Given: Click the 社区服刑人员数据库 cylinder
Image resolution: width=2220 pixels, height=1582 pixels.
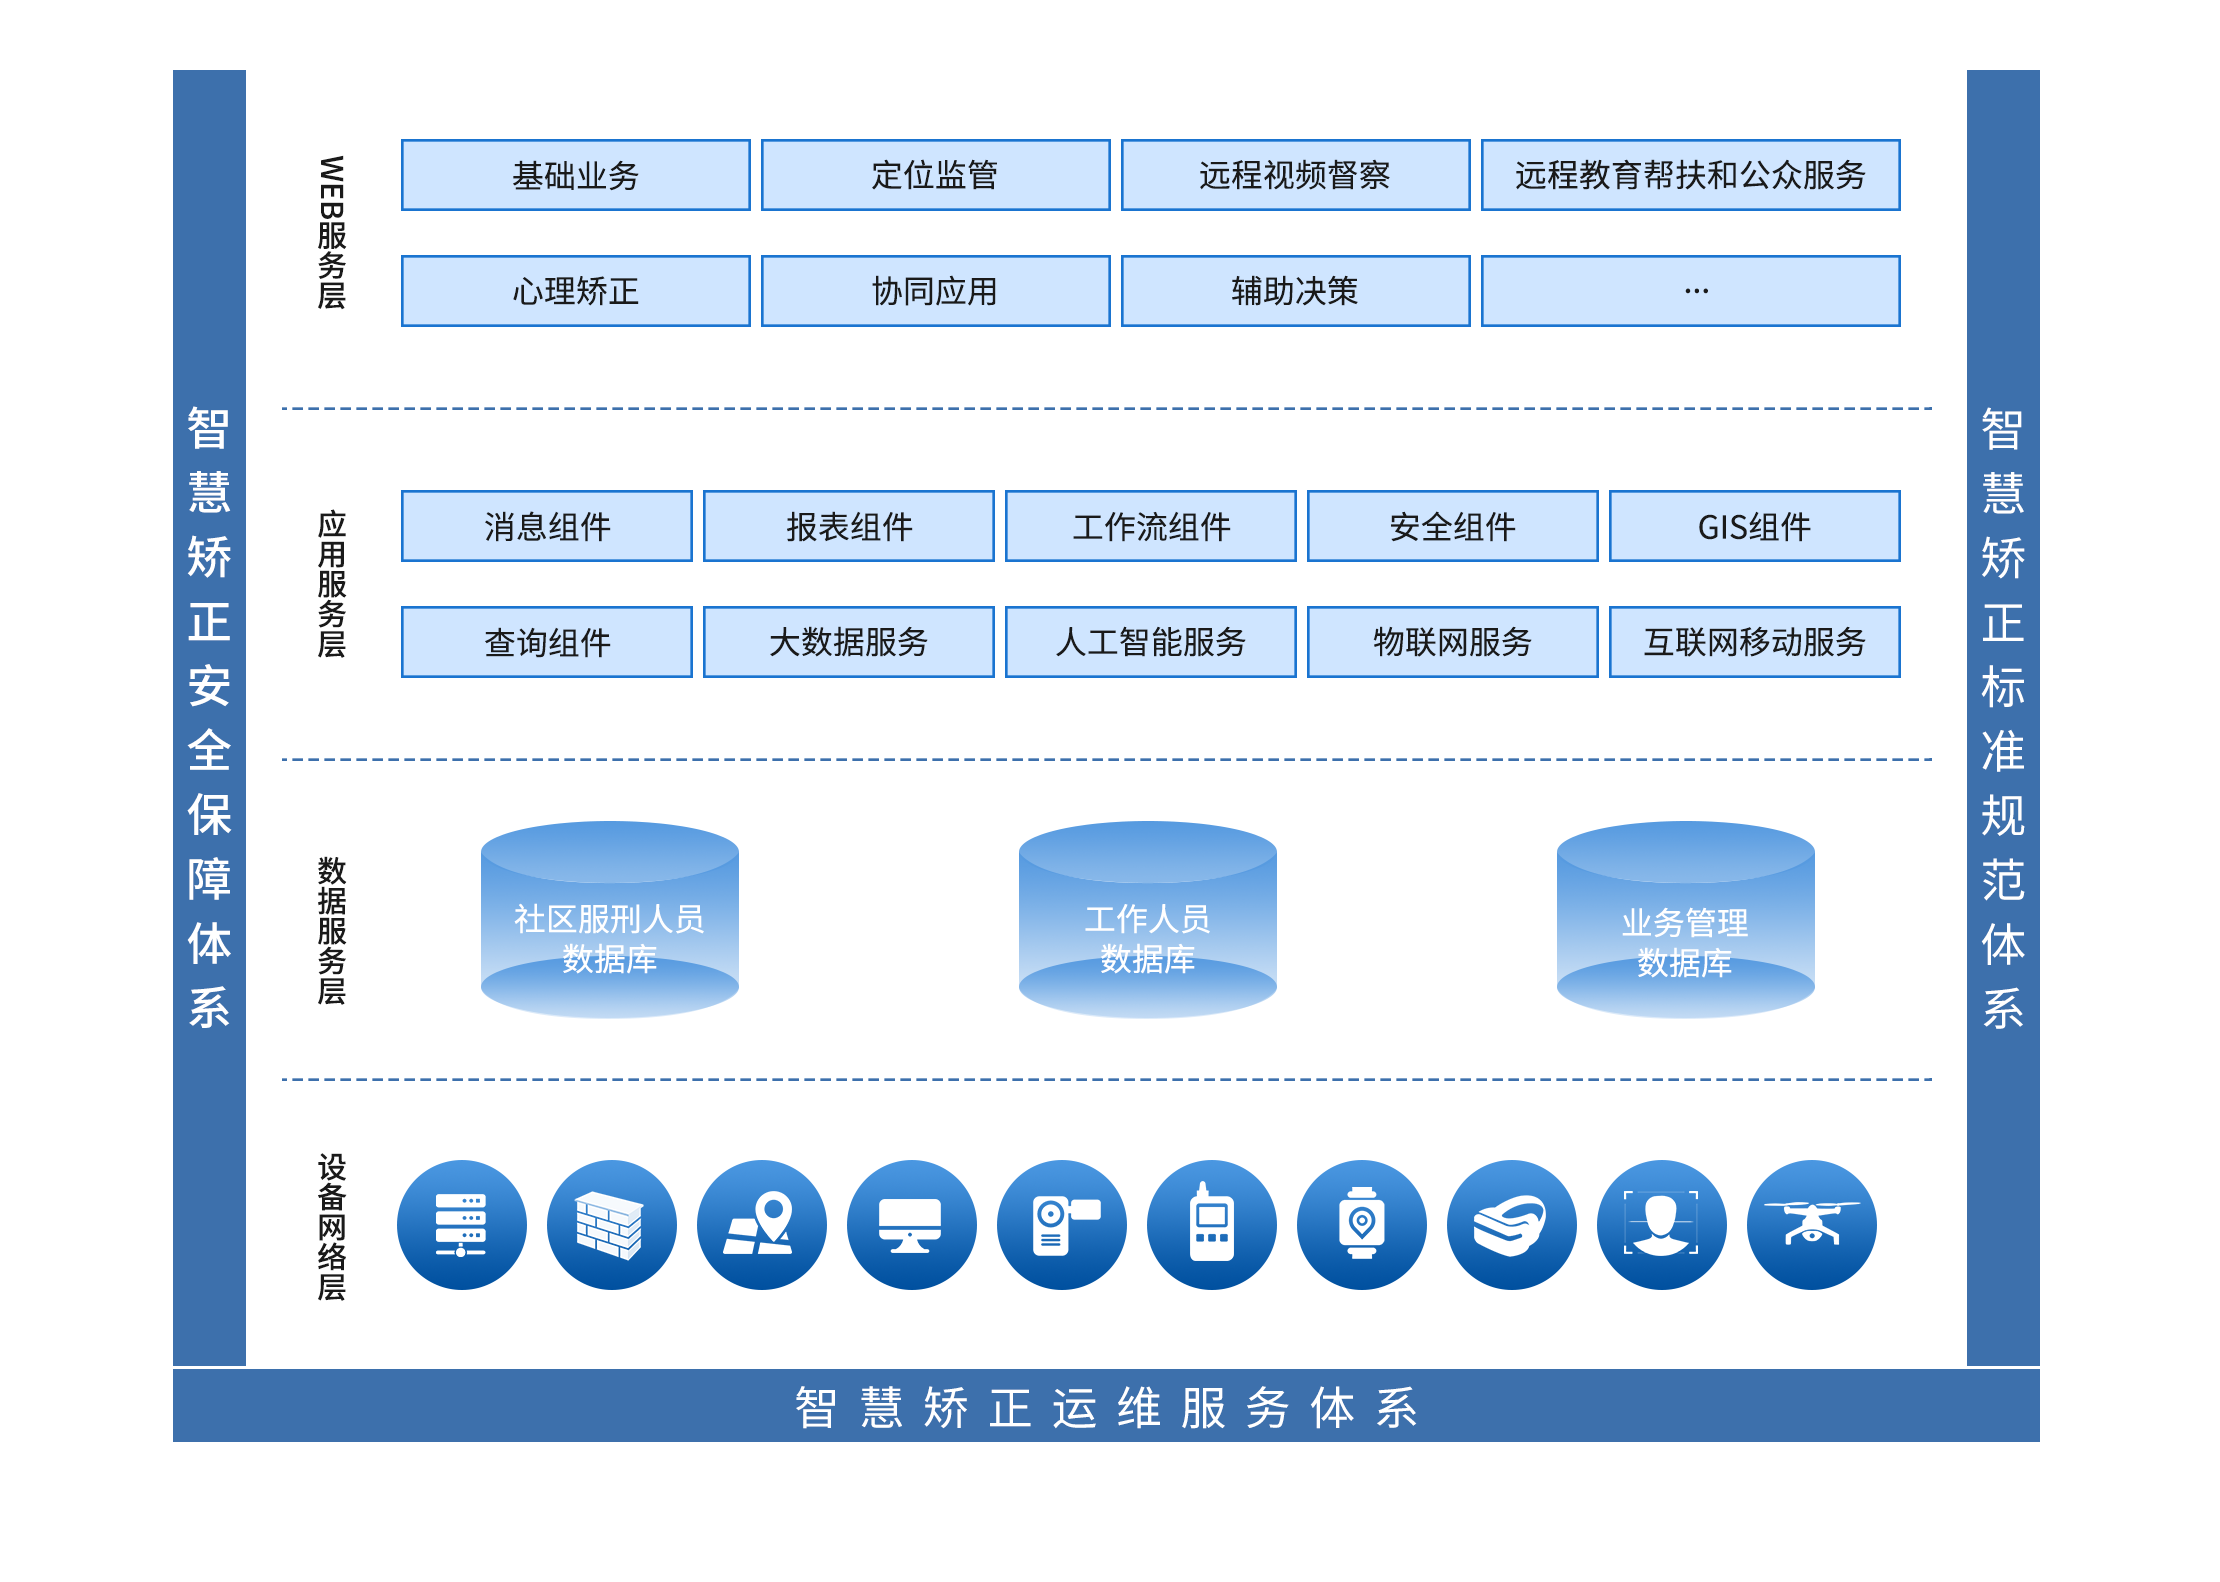Looking at the screenshot, I should (x=610, y=920).
